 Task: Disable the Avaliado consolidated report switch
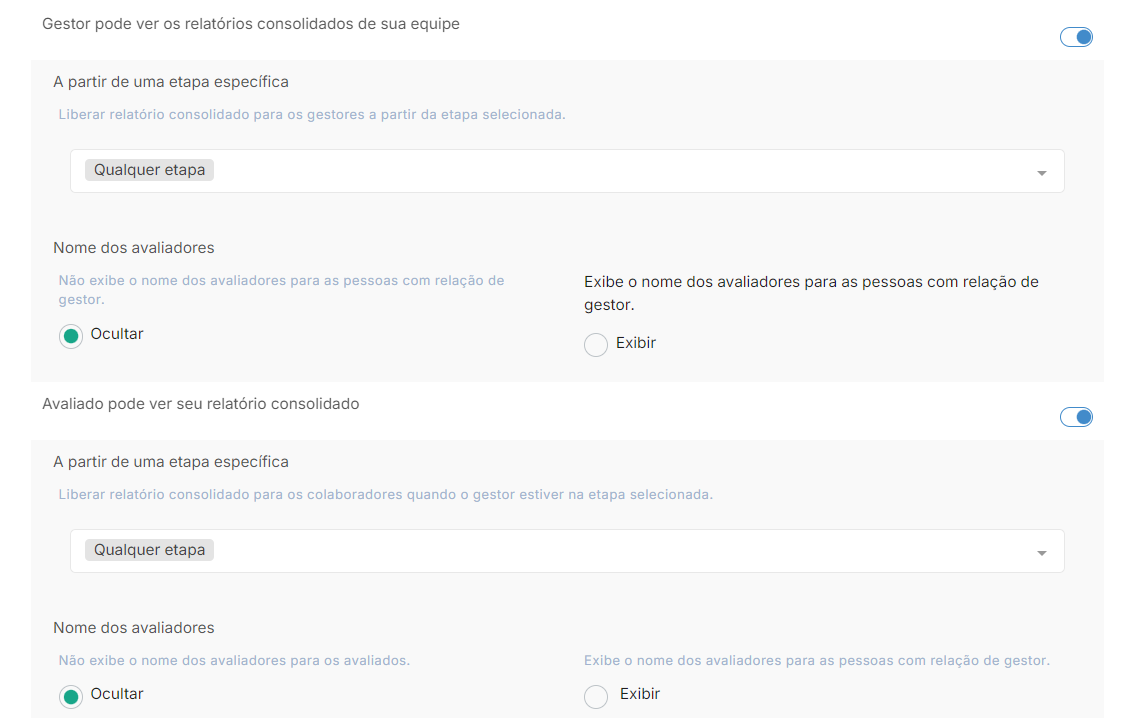coord(1076,417)
